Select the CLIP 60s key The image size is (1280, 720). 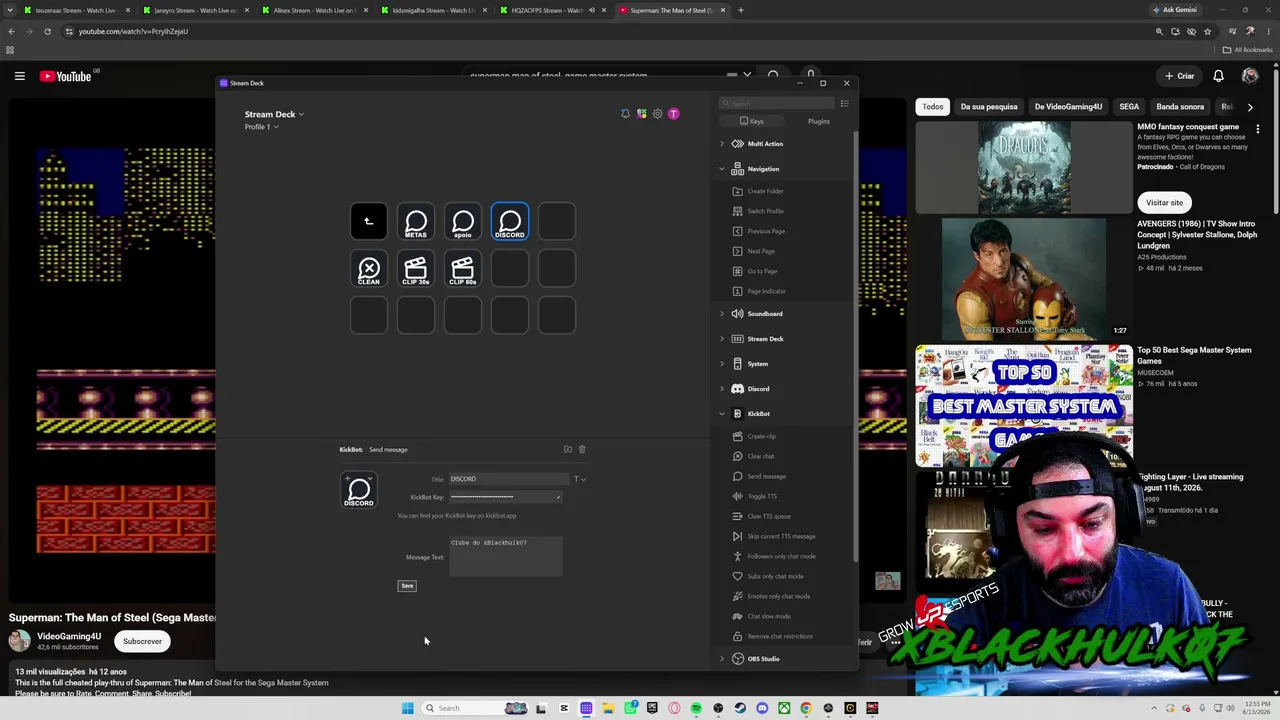coord(463,269)
